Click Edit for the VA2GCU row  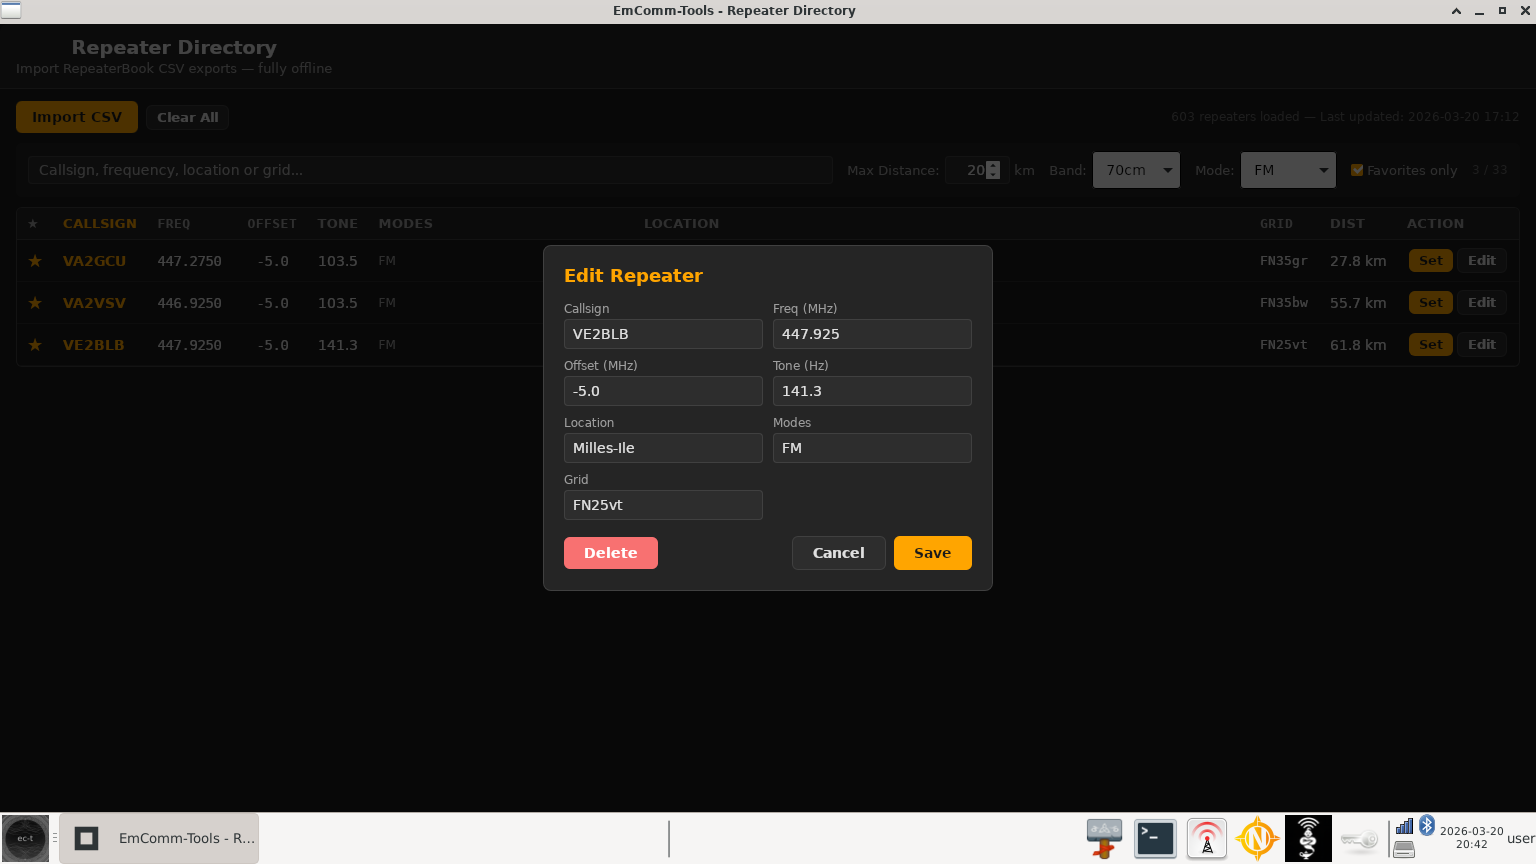(x=1482, y=261)
